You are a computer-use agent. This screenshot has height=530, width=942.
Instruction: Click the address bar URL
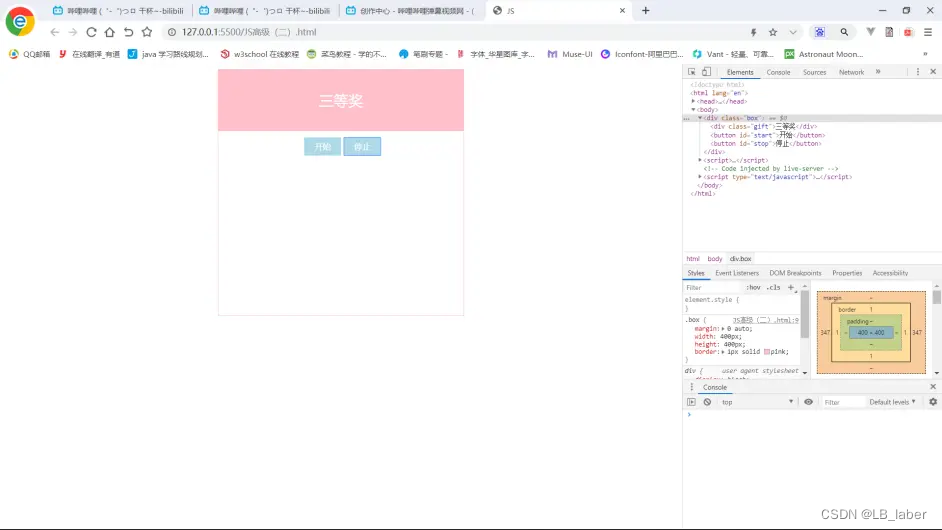point(249,32)
